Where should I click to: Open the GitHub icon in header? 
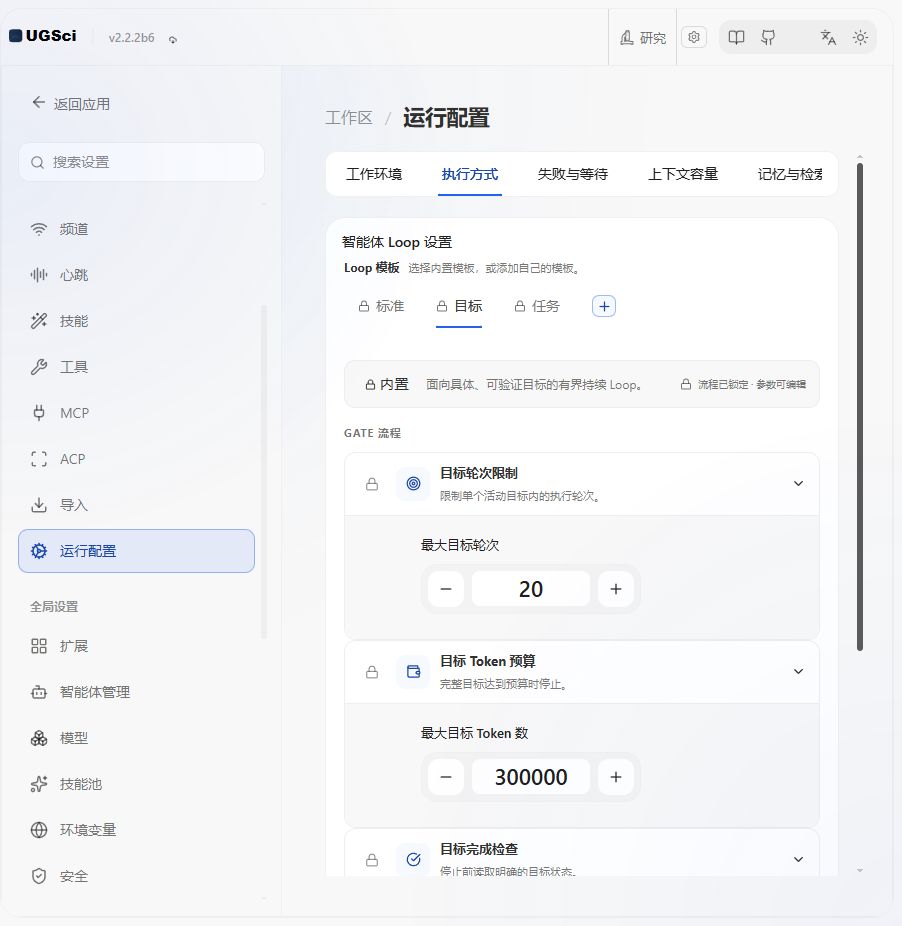pyautogui.click(x=768, y=38)
